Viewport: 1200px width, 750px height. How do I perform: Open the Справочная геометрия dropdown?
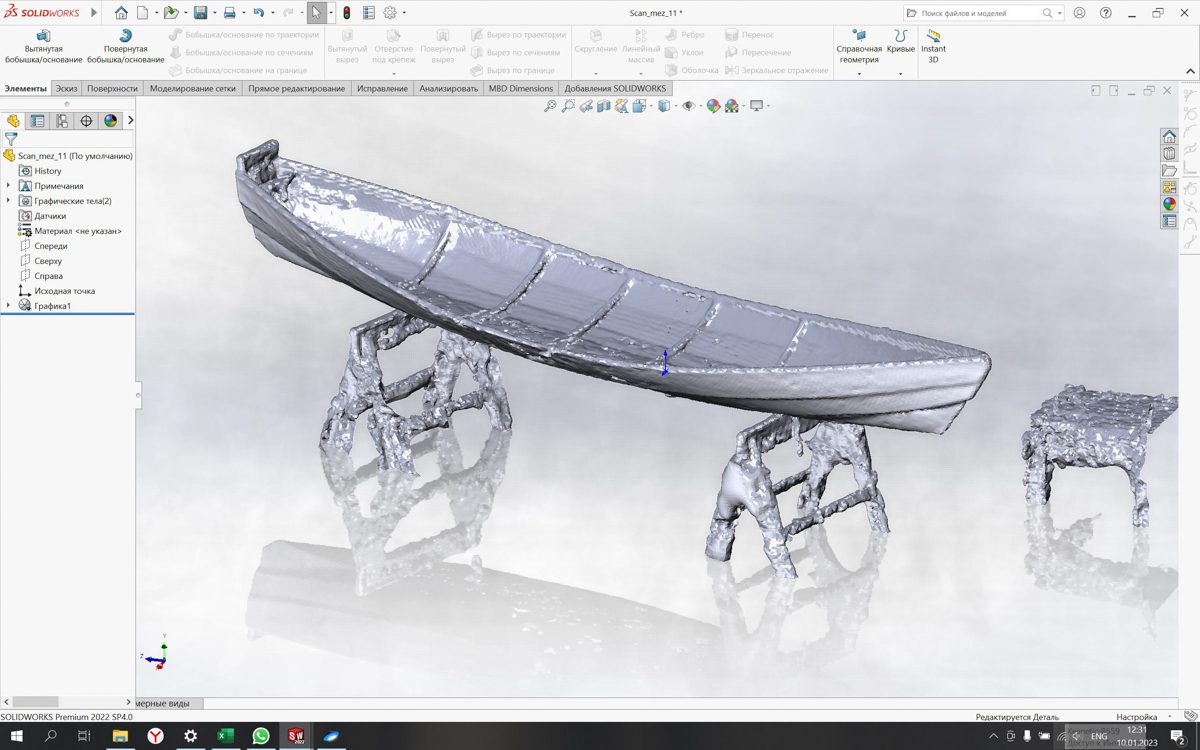(x=859, y=73)
